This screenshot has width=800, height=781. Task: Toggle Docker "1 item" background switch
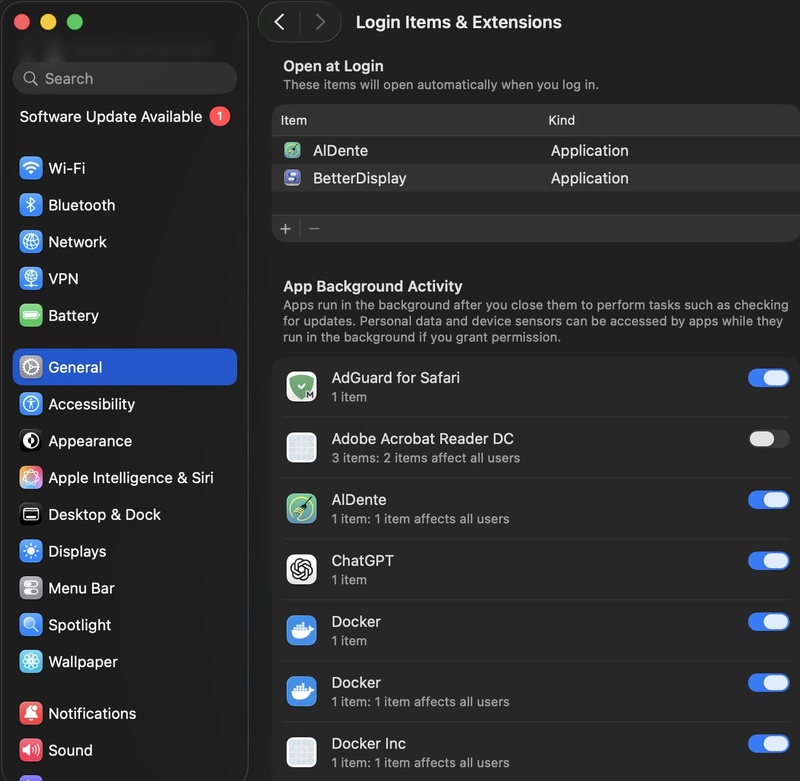coord(768,622)
